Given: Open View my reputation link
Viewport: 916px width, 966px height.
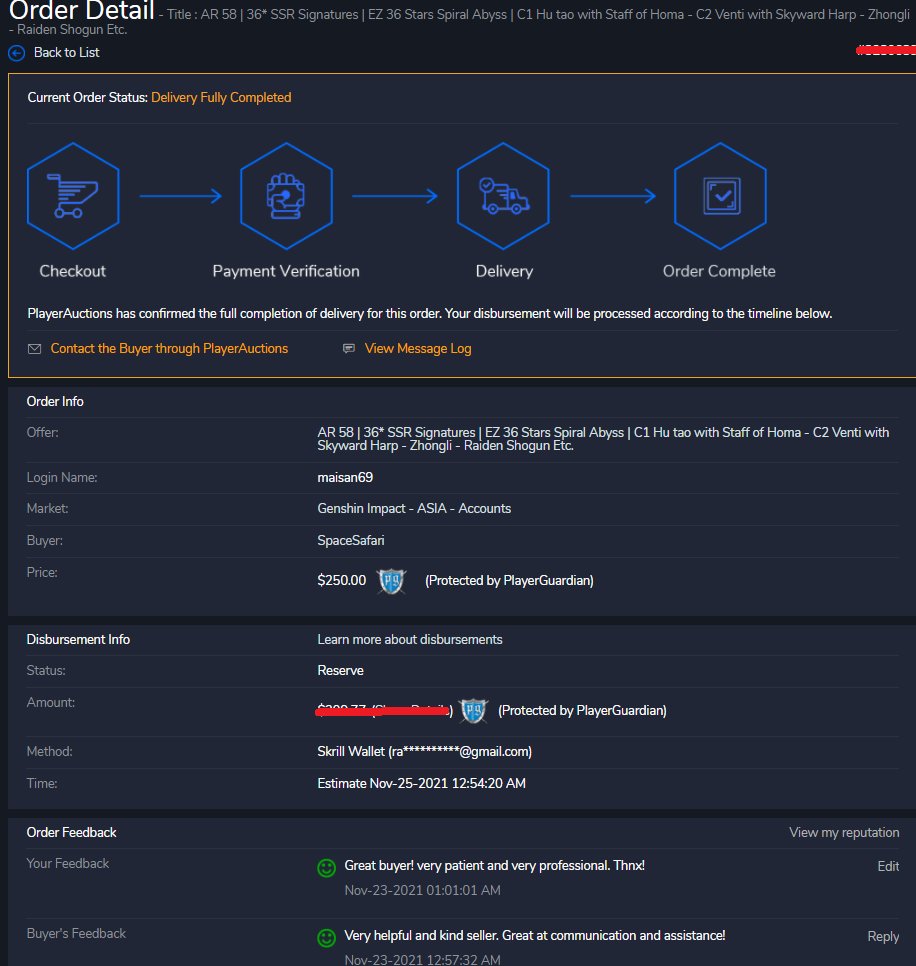Looking at the screenshot, I should [844, 832].
